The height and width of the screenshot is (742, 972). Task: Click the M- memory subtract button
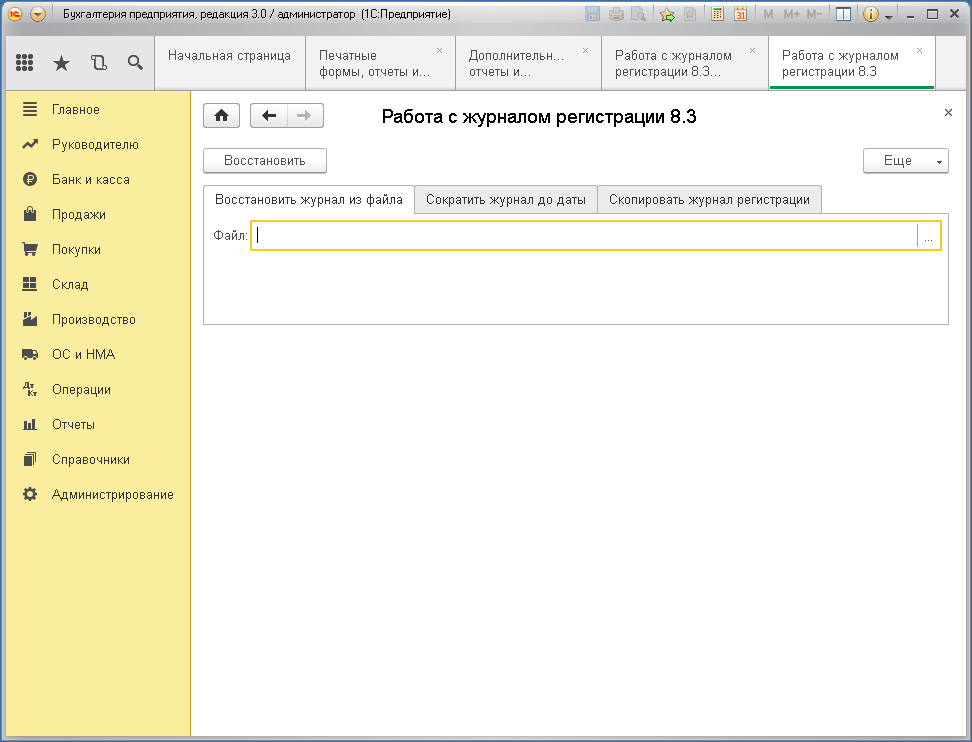(x=814, y=14)
